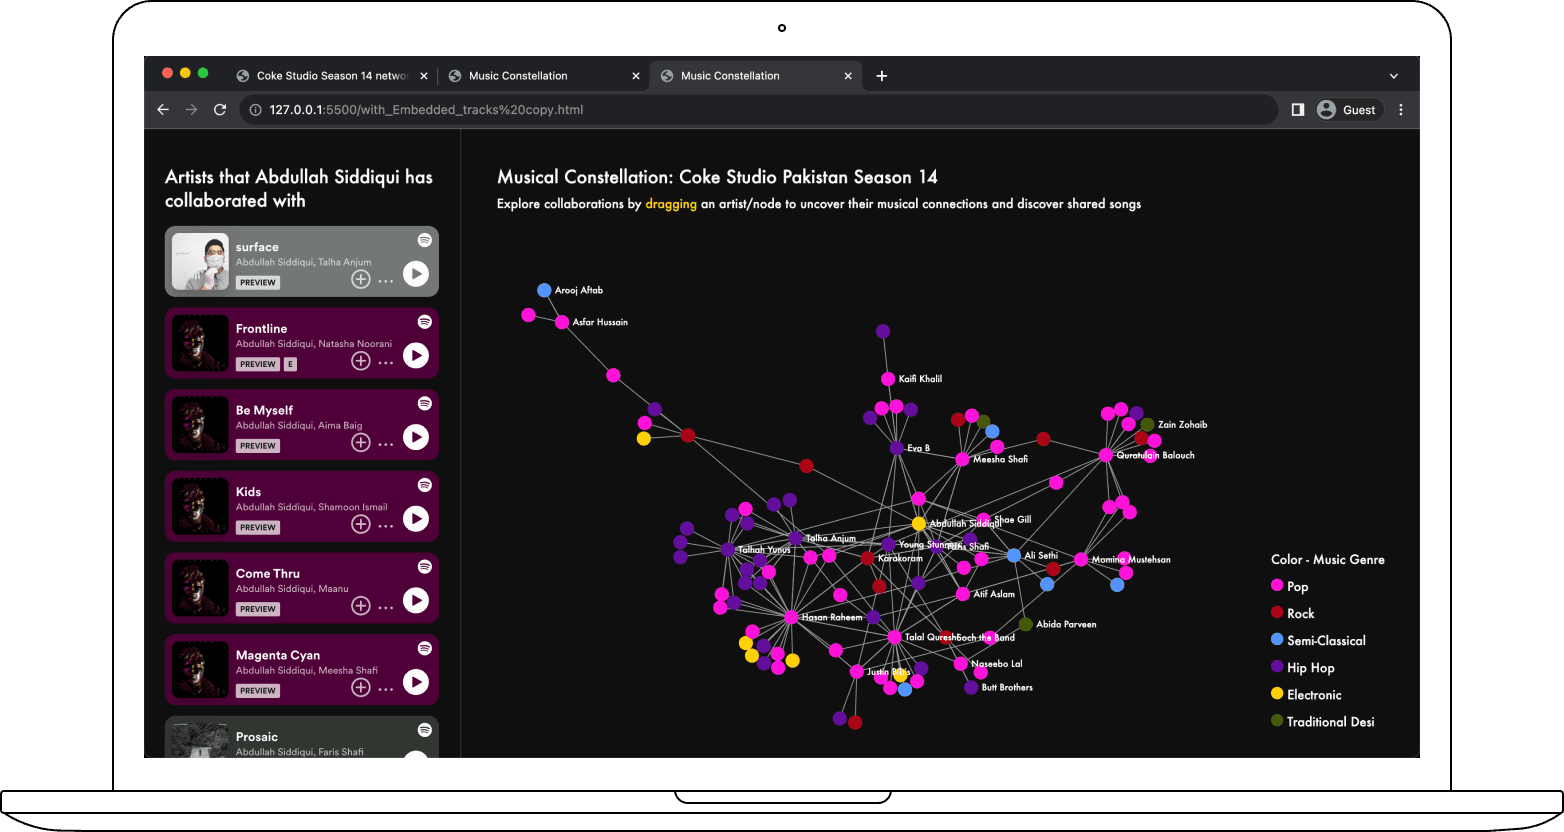Close the active 'Music Constellation' tab
1564x832 pixels.
(x=848, y=76)
